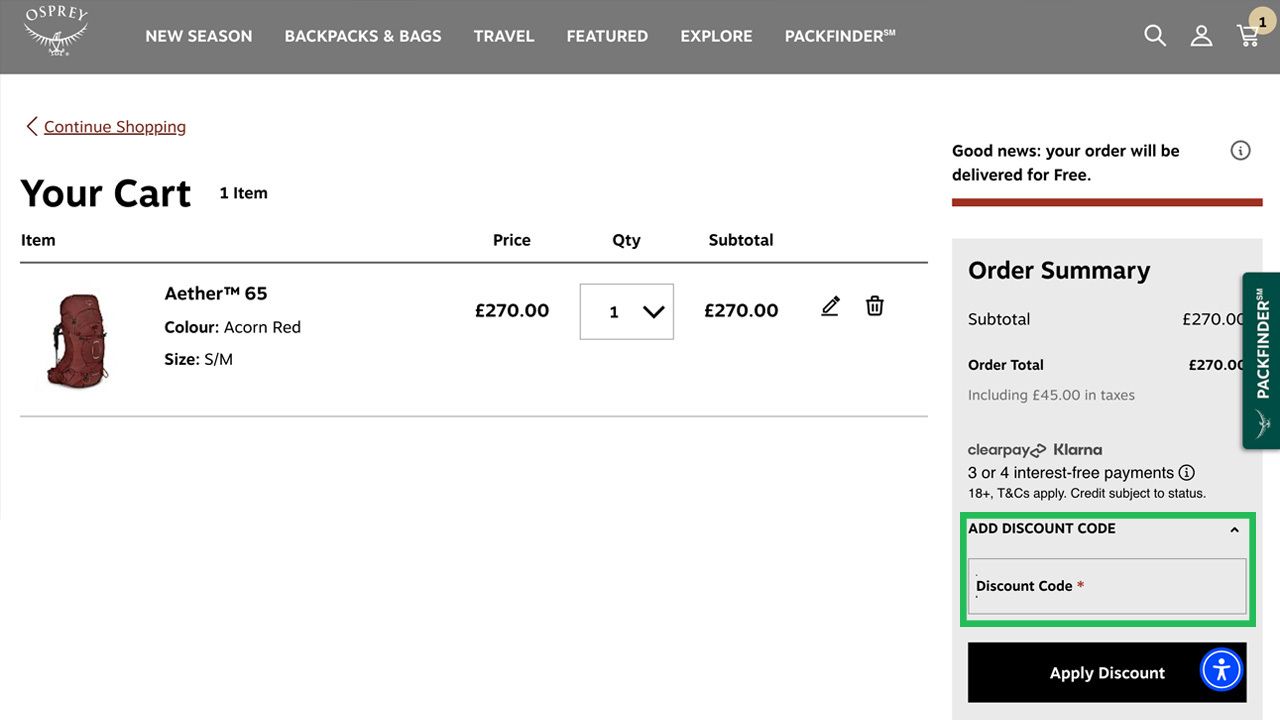Screen dimensions: 1280x720
Task: Click the free delivery good news message
Action: coord(1066,163)
